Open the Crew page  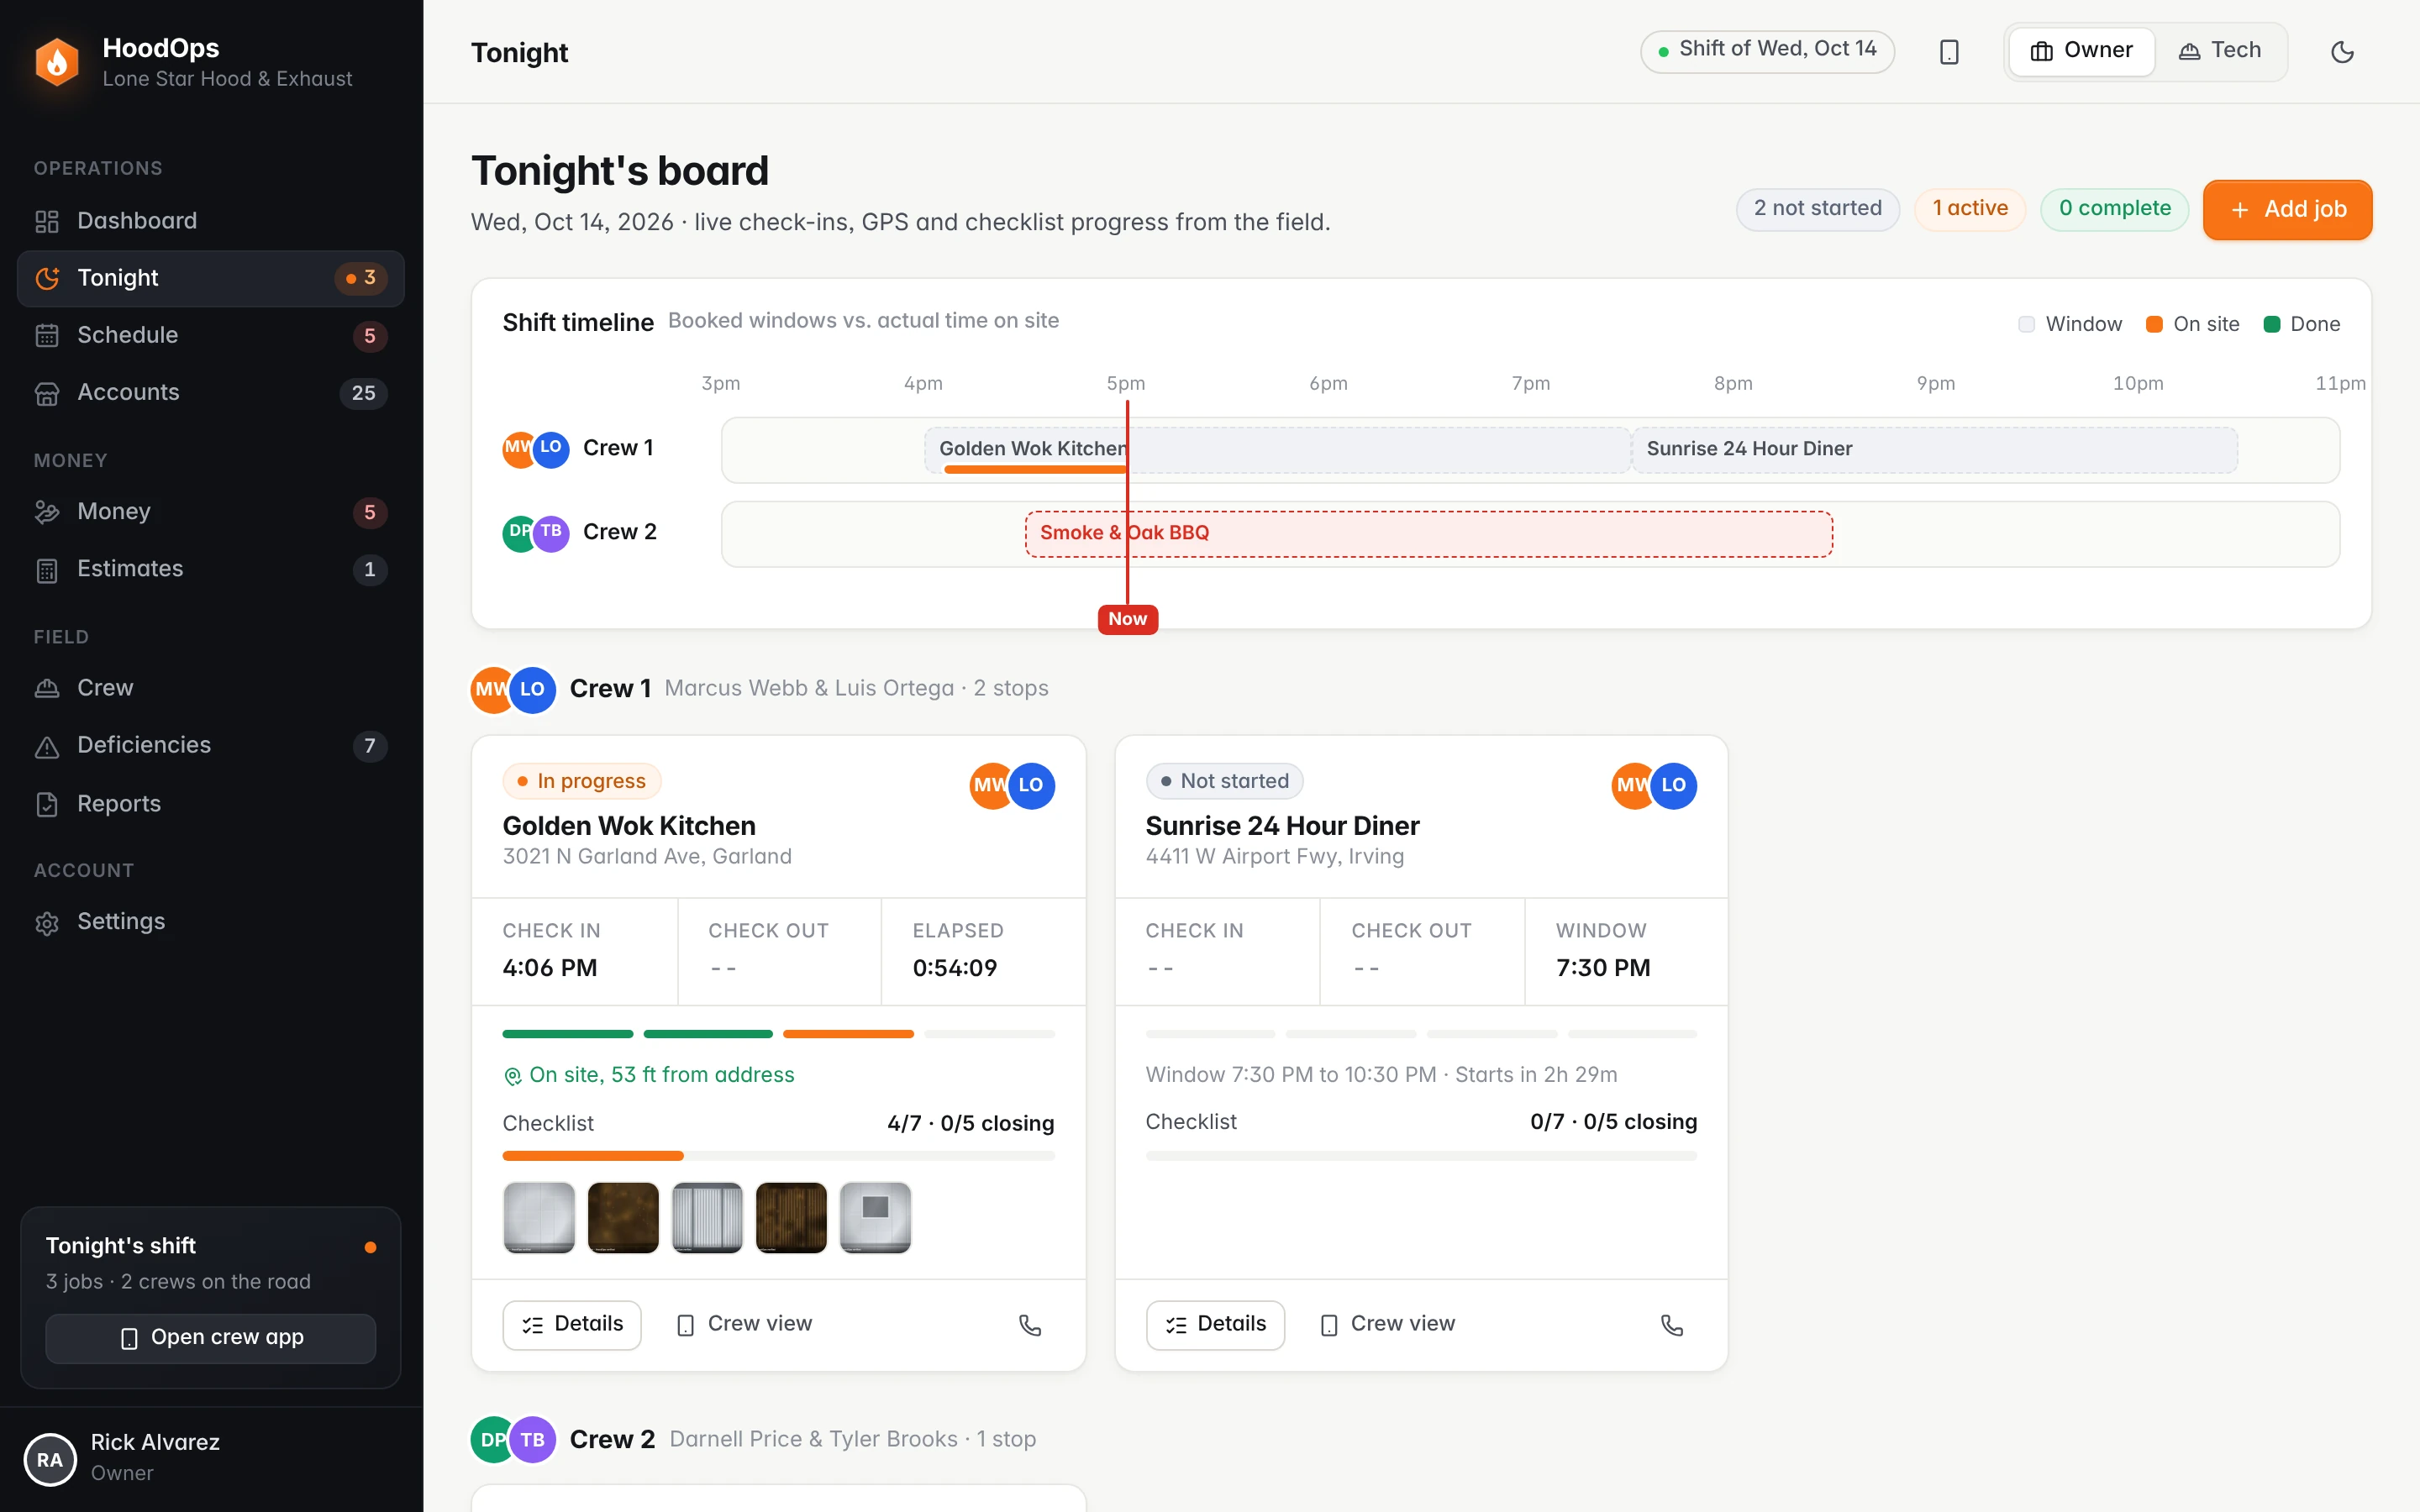[x=210, y=688]
